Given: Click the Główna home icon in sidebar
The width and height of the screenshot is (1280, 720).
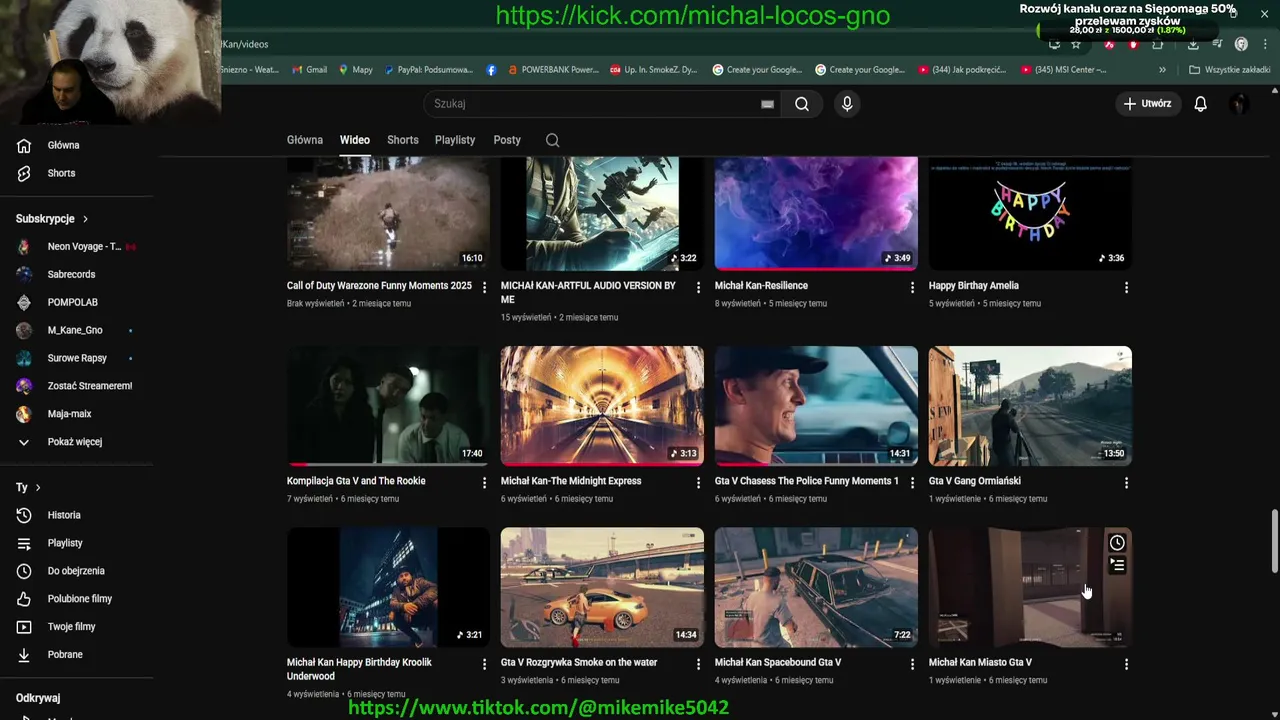Looking at the screenshot, I should point(24,146).
